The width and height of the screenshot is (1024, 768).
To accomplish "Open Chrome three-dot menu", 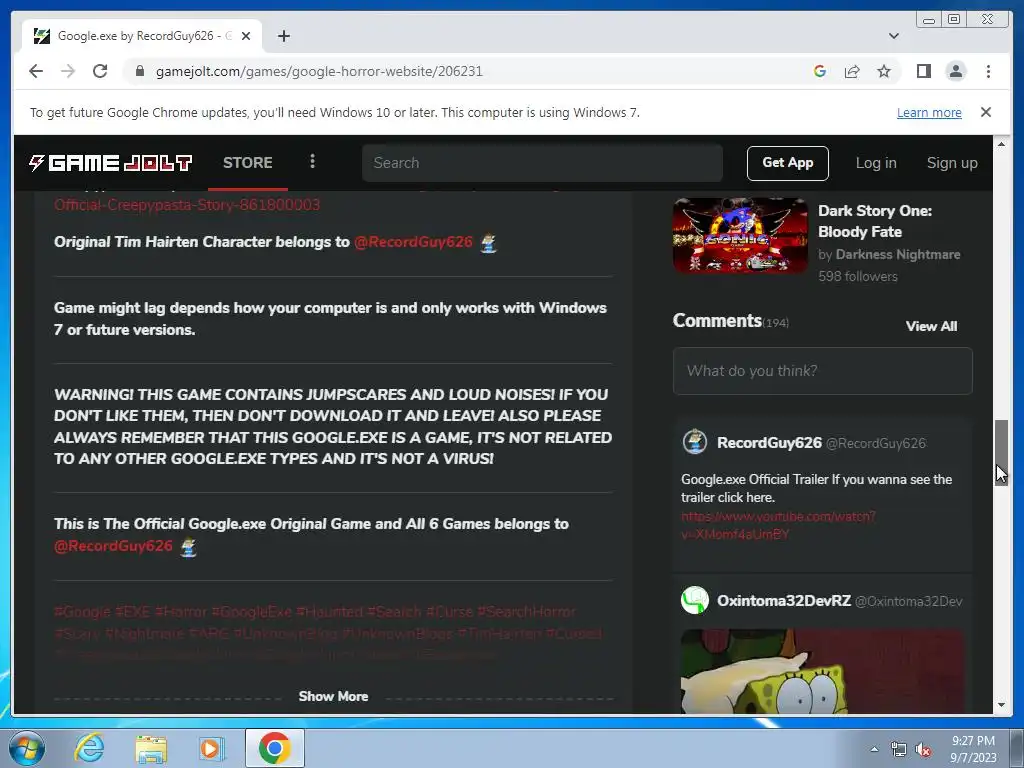I will coord(988,71).
